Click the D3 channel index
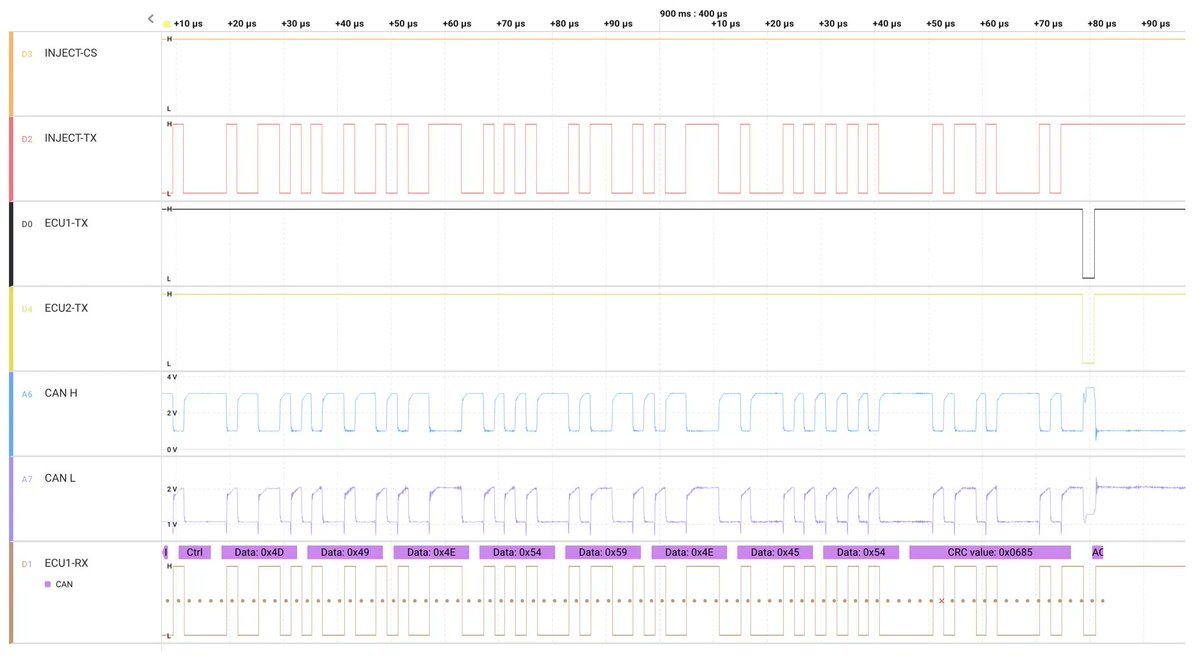 tap(27, 54)
